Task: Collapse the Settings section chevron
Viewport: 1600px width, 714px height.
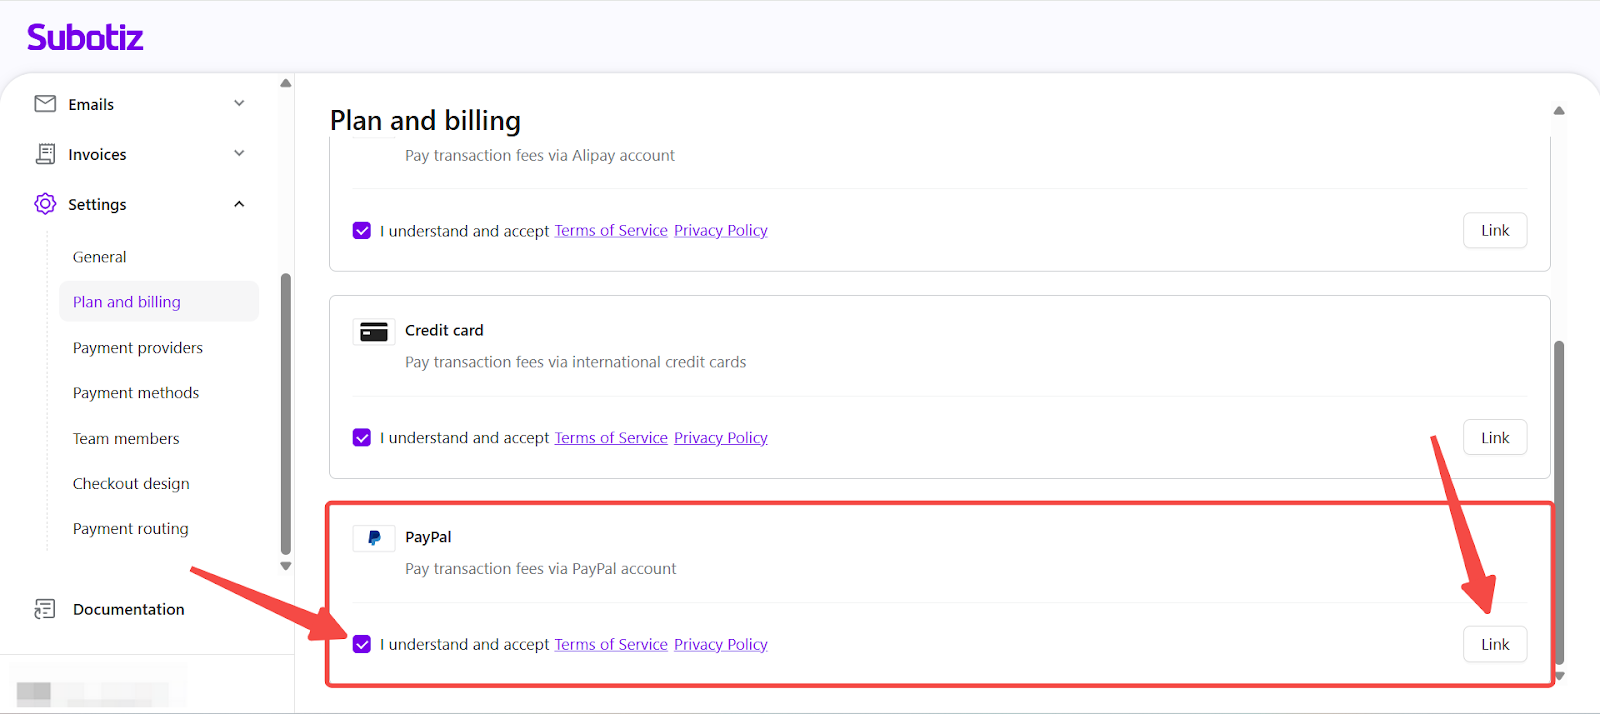Action: point(239,204)
